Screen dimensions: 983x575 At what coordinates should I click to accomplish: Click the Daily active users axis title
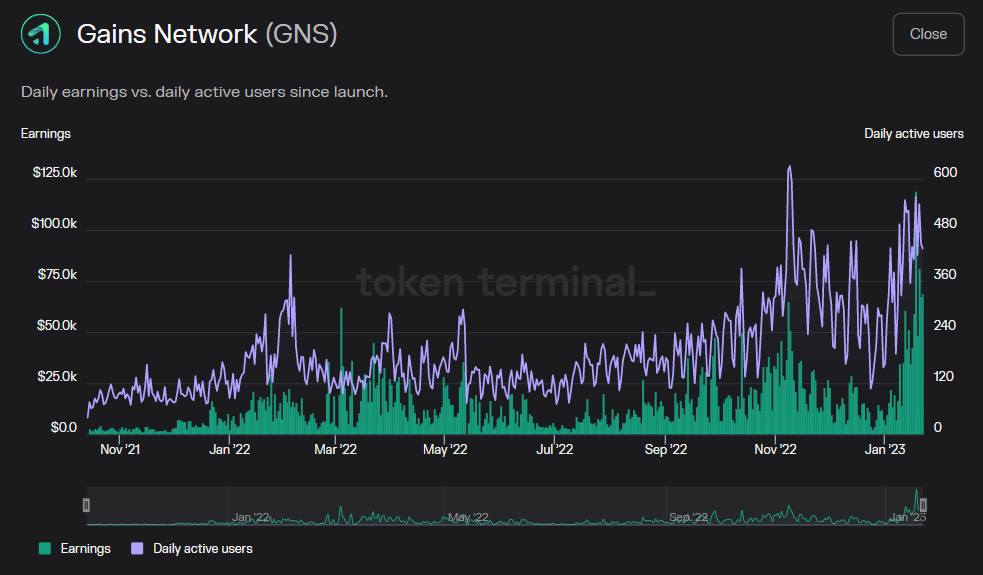pyautogui.click(x=913, y=134)
